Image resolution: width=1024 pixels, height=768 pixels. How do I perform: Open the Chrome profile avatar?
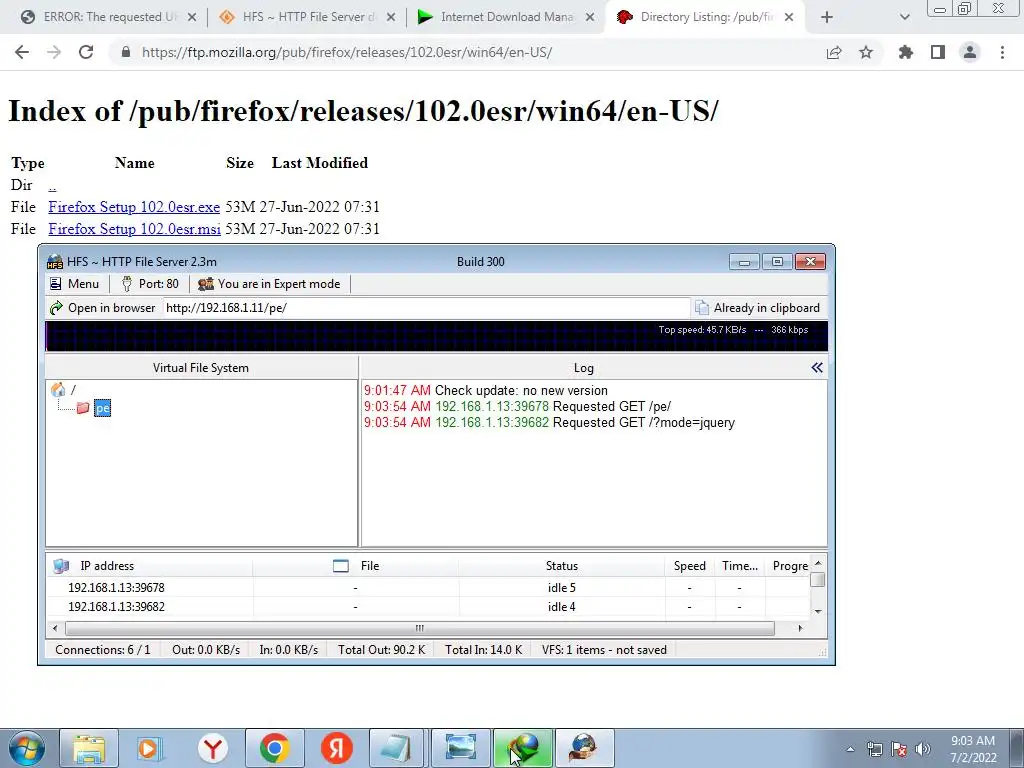pyautogui.click(x=970, y=52)
